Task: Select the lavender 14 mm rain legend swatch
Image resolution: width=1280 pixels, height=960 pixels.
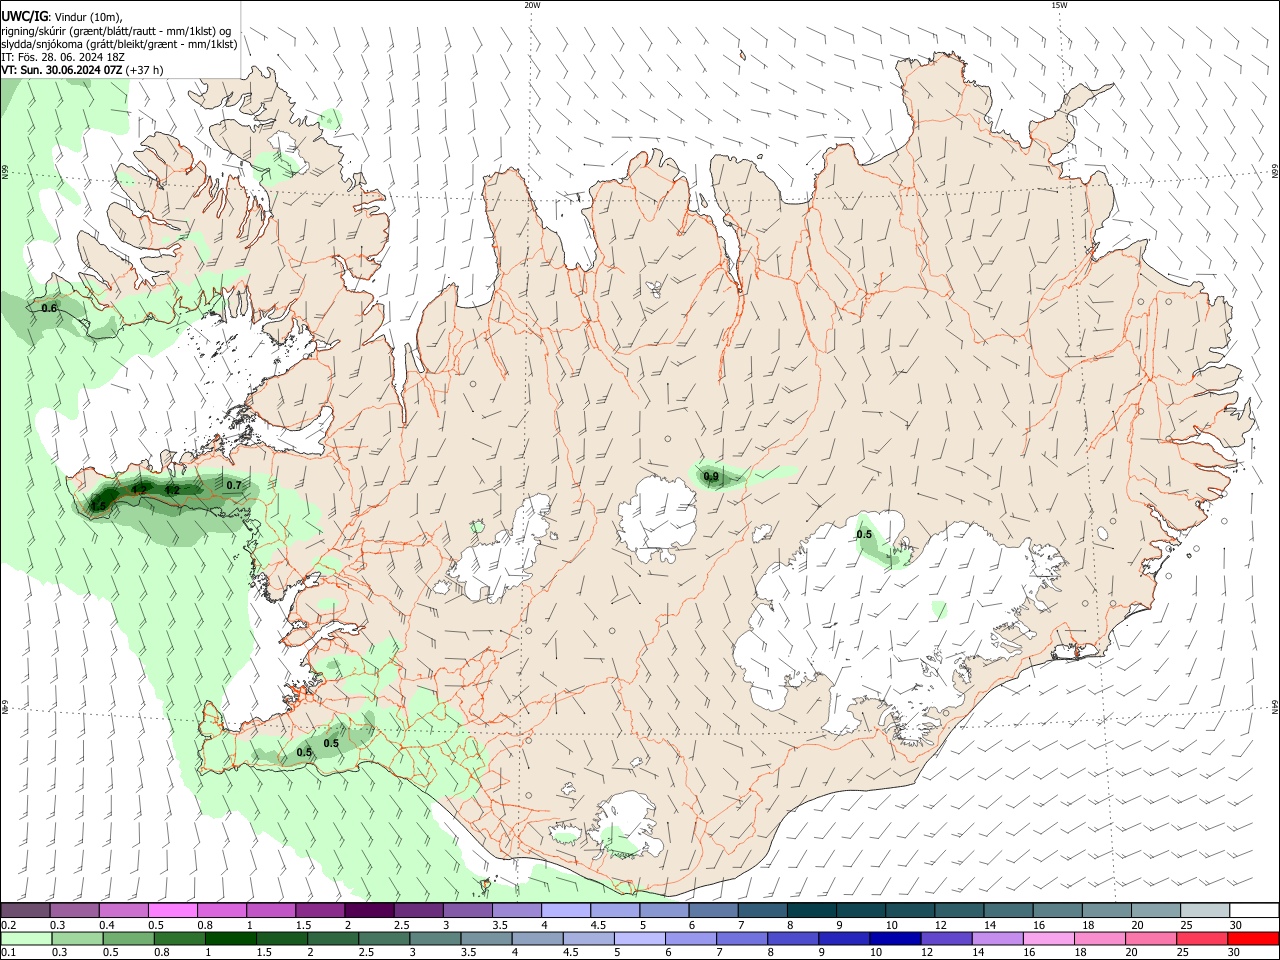Action: pyautogui.click(x=998, y=938)
